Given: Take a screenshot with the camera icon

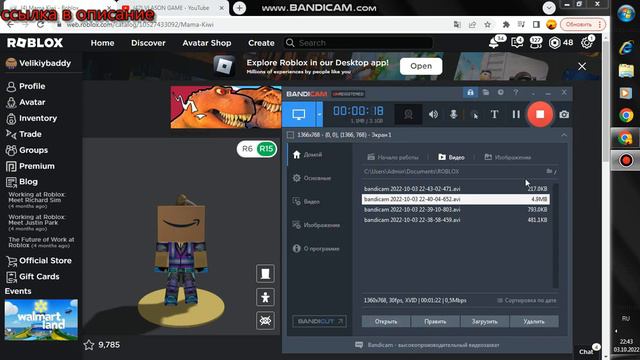Looking at the screenshot, I should coord(564,115).
